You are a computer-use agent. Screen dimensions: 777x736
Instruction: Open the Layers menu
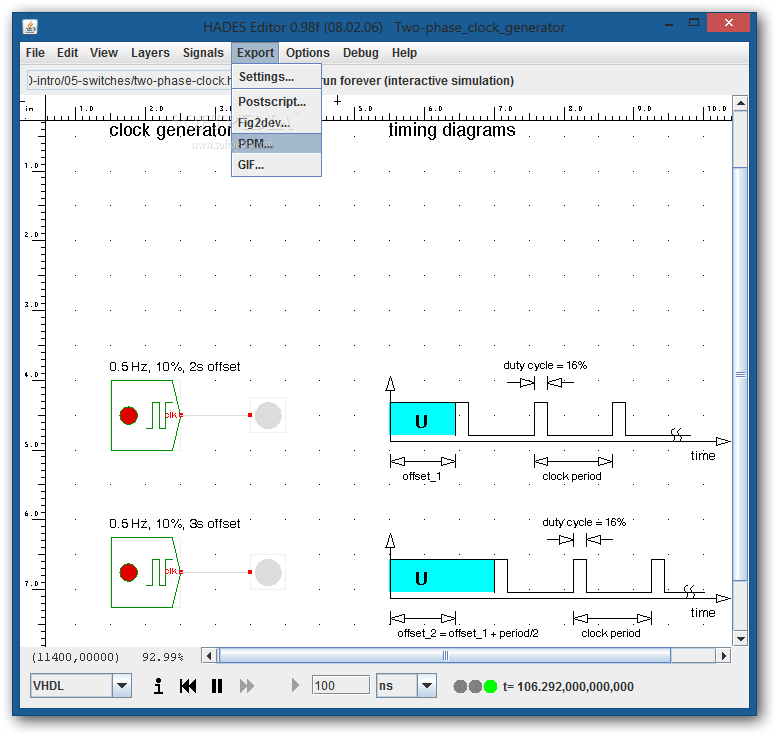(x=150, y=53)
